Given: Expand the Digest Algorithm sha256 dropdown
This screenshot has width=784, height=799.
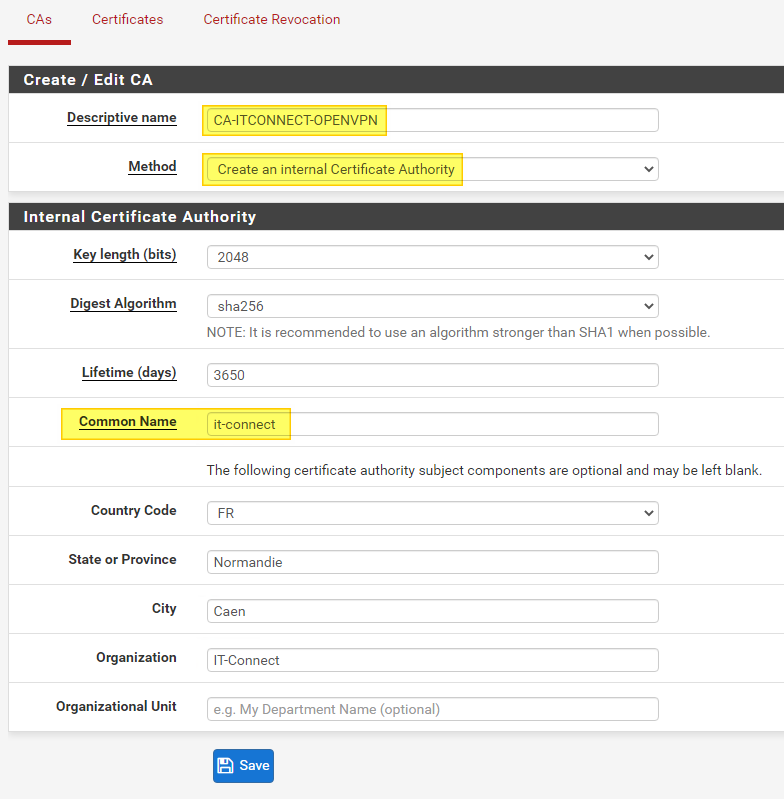Looking at the screenshot, I should (x=432, y=306).
